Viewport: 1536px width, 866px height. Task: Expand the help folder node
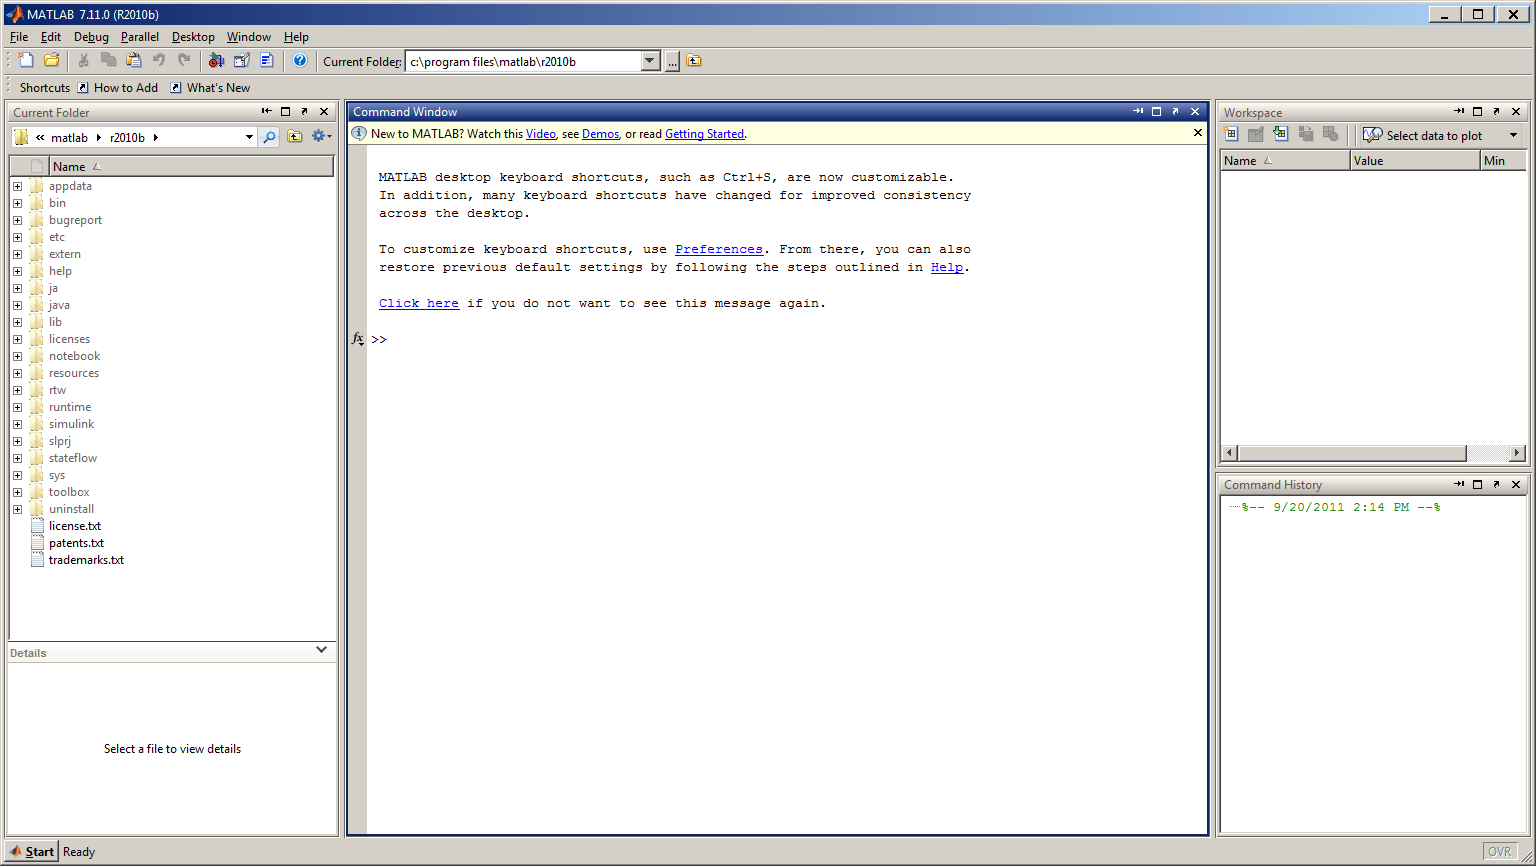17,271
